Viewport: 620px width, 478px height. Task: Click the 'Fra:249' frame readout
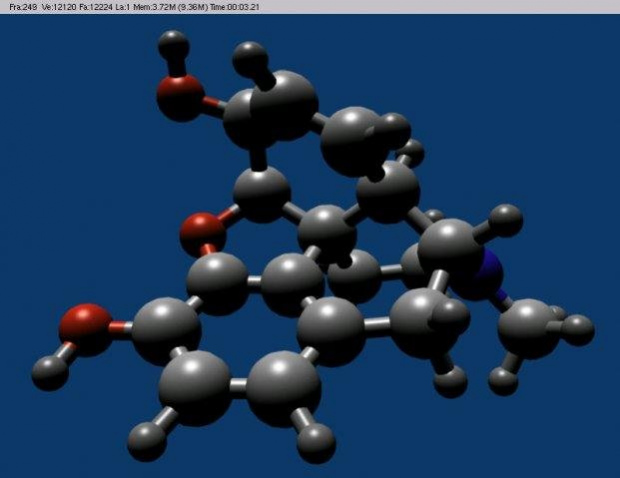point(23,7)
